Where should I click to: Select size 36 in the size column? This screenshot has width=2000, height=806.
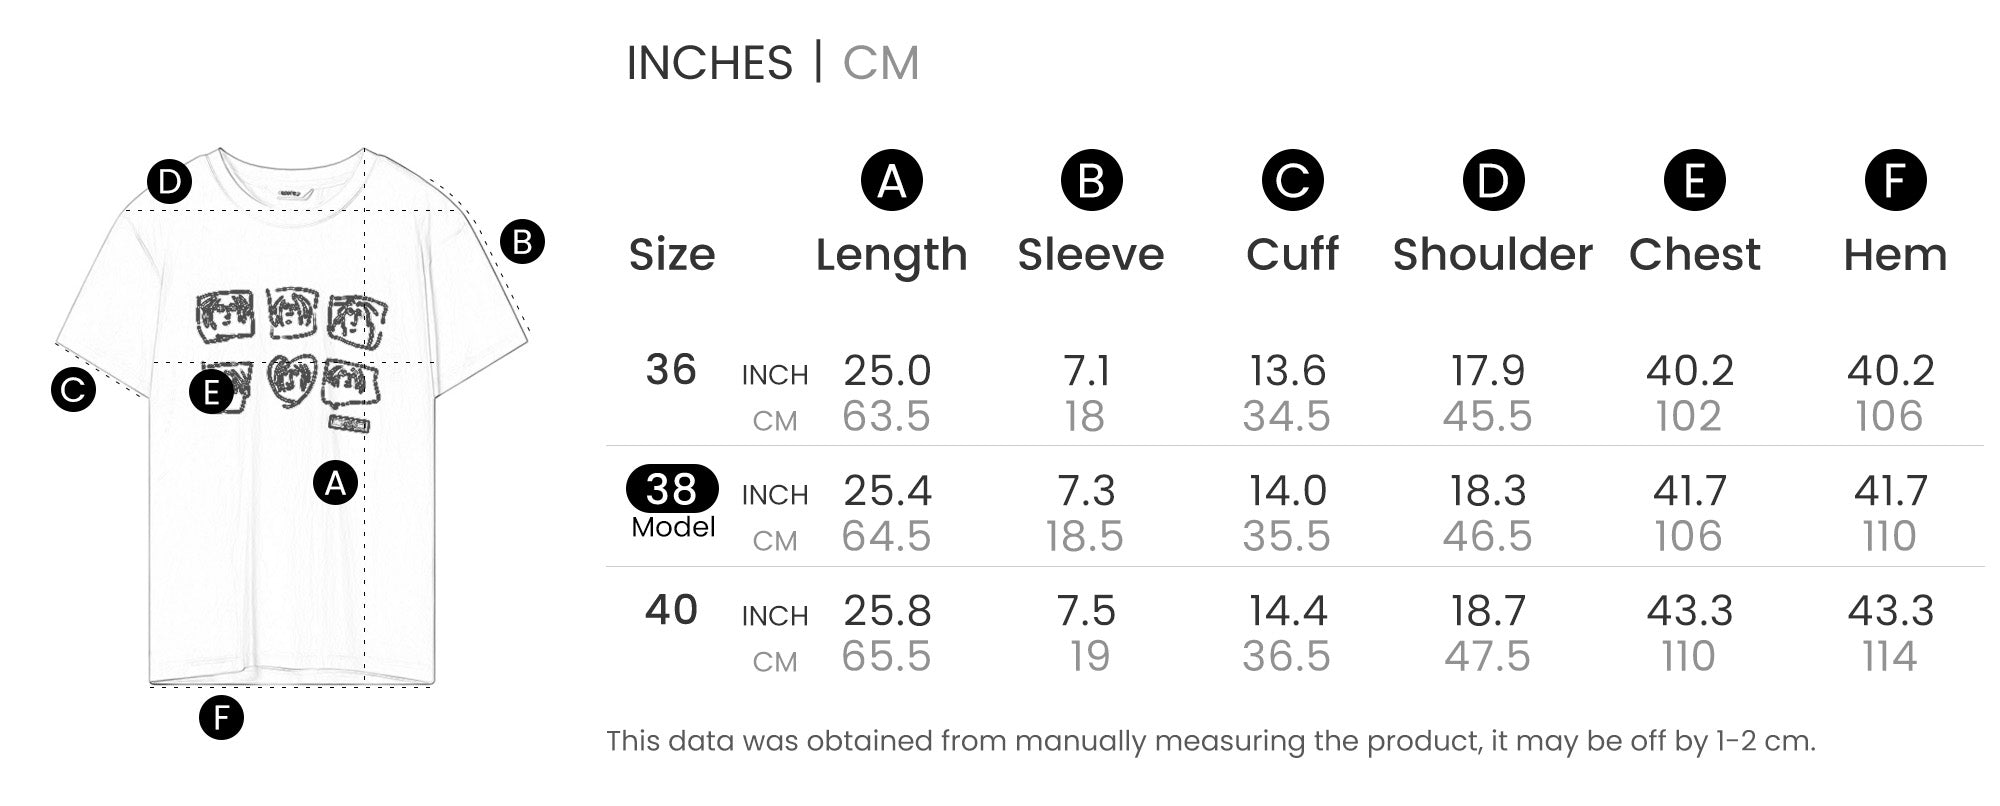click(x=670, y=370)
